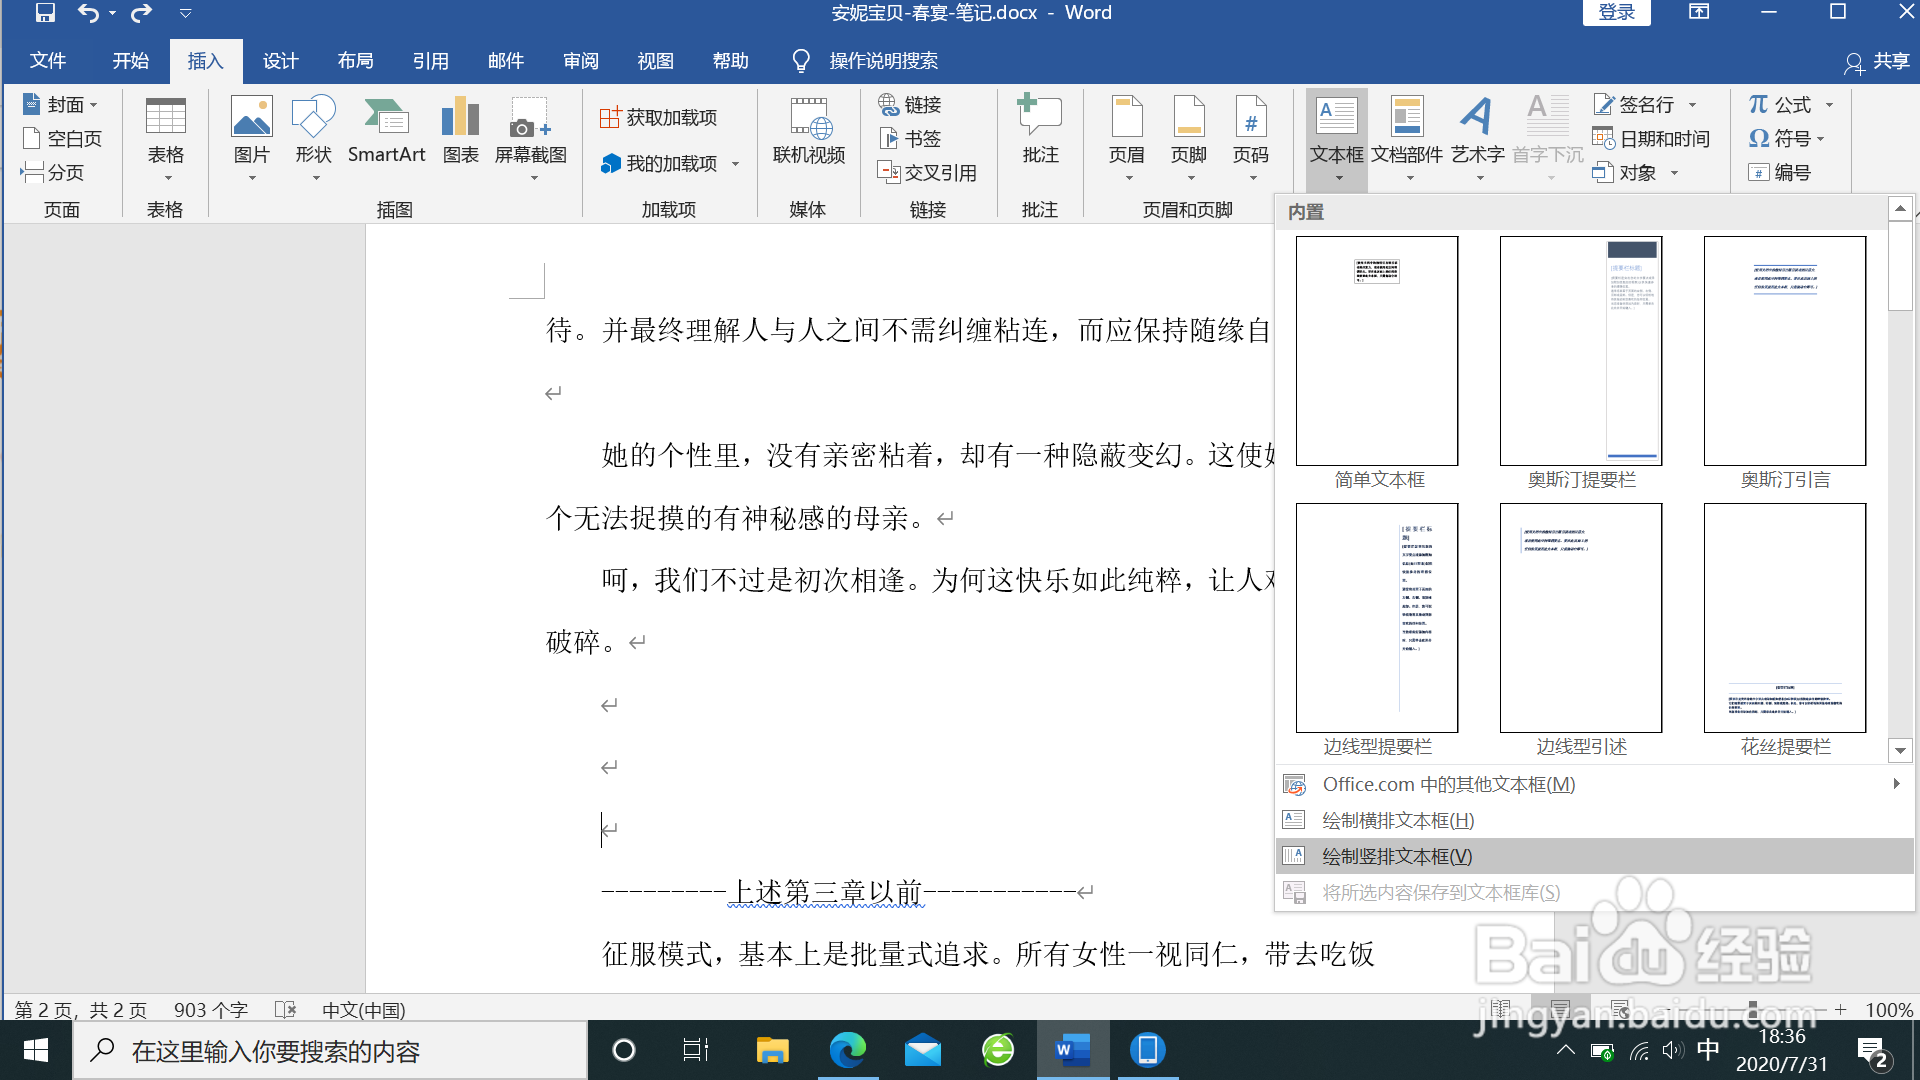Open the Screenshot (屏幕截图) tool
Viewport: 1920px width, 1080px height.
[531, 140]
